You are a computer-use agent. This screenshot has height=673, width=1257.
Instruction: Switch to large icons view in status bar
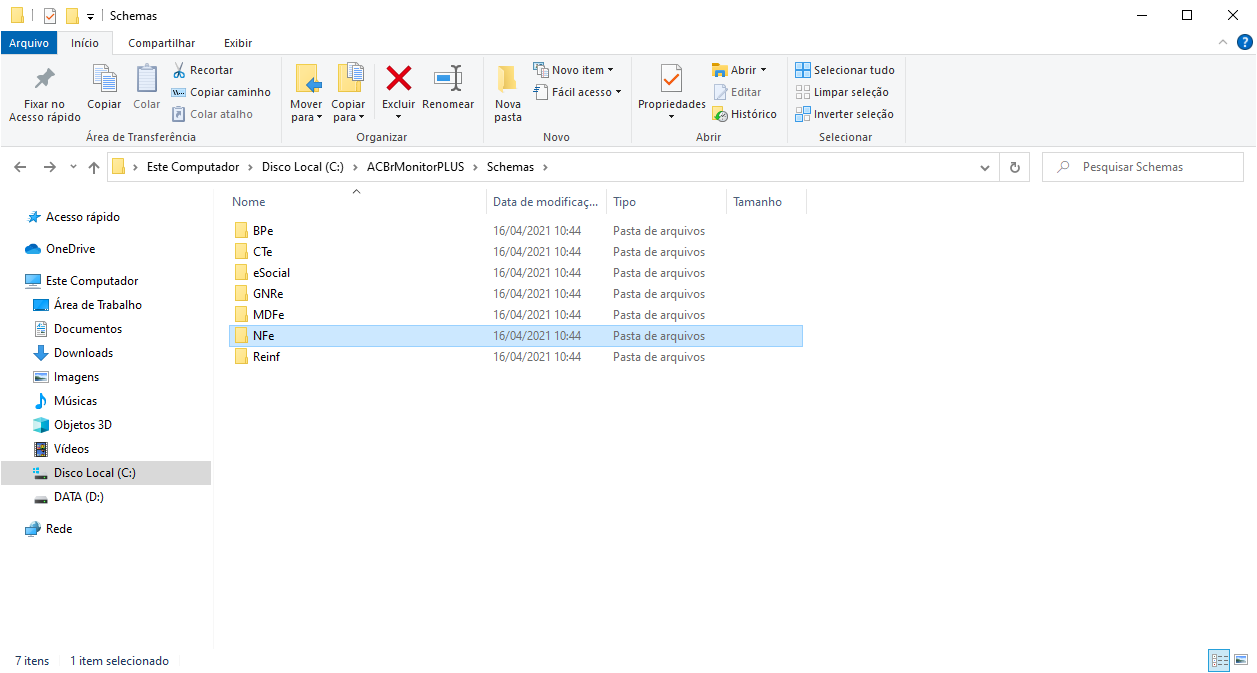click(1241, 660)
